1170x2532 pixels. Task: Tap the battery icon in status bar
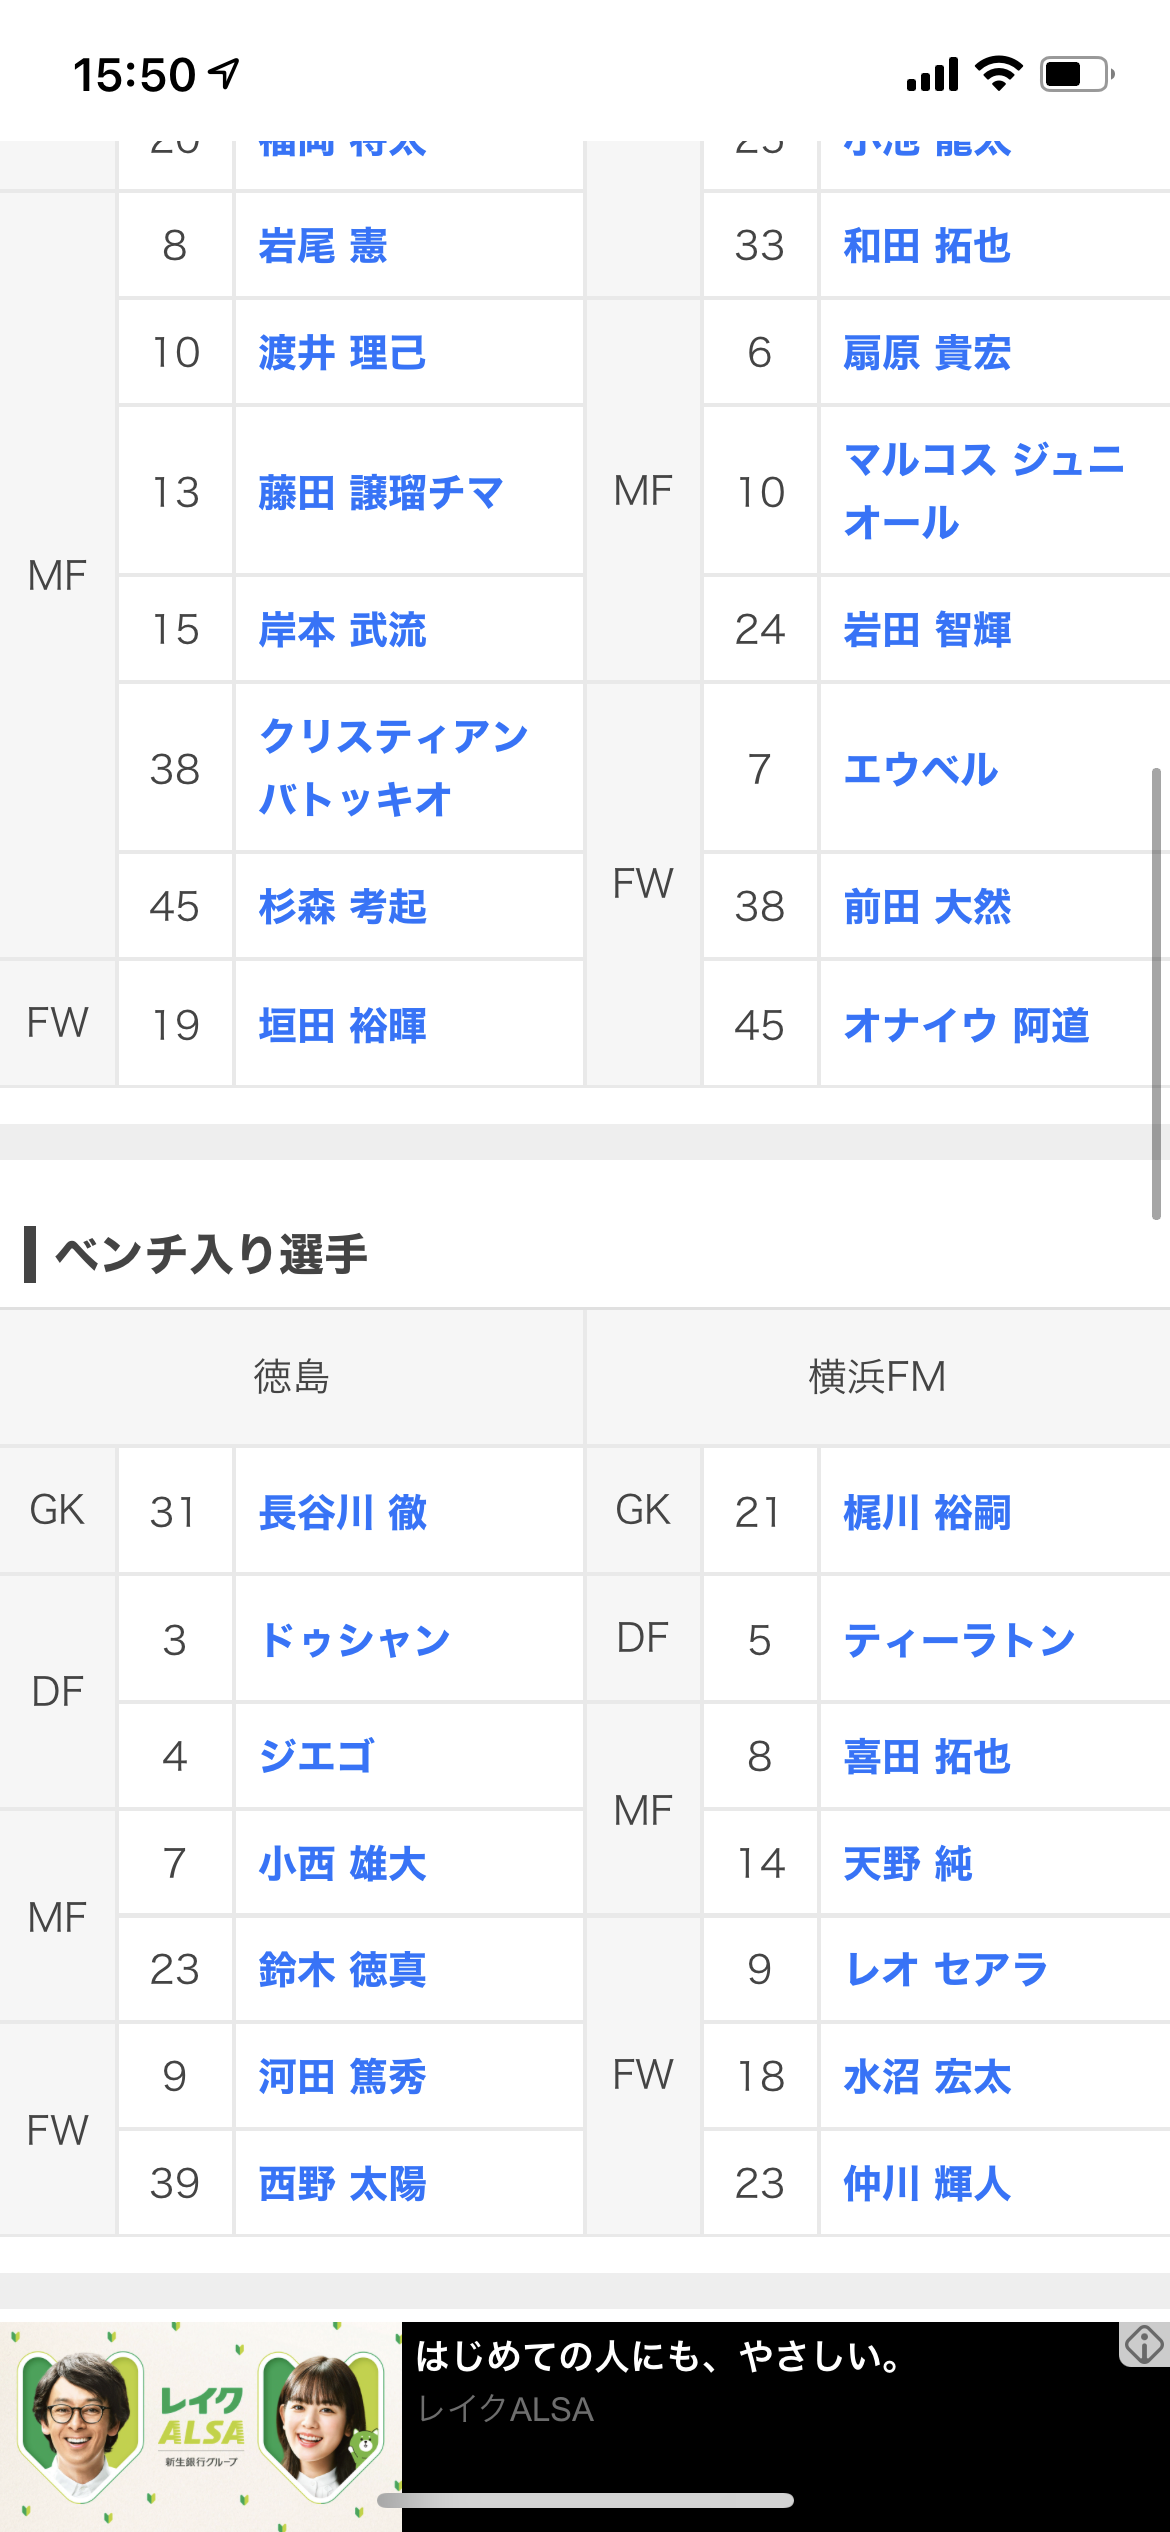(x=1076, y=74)
